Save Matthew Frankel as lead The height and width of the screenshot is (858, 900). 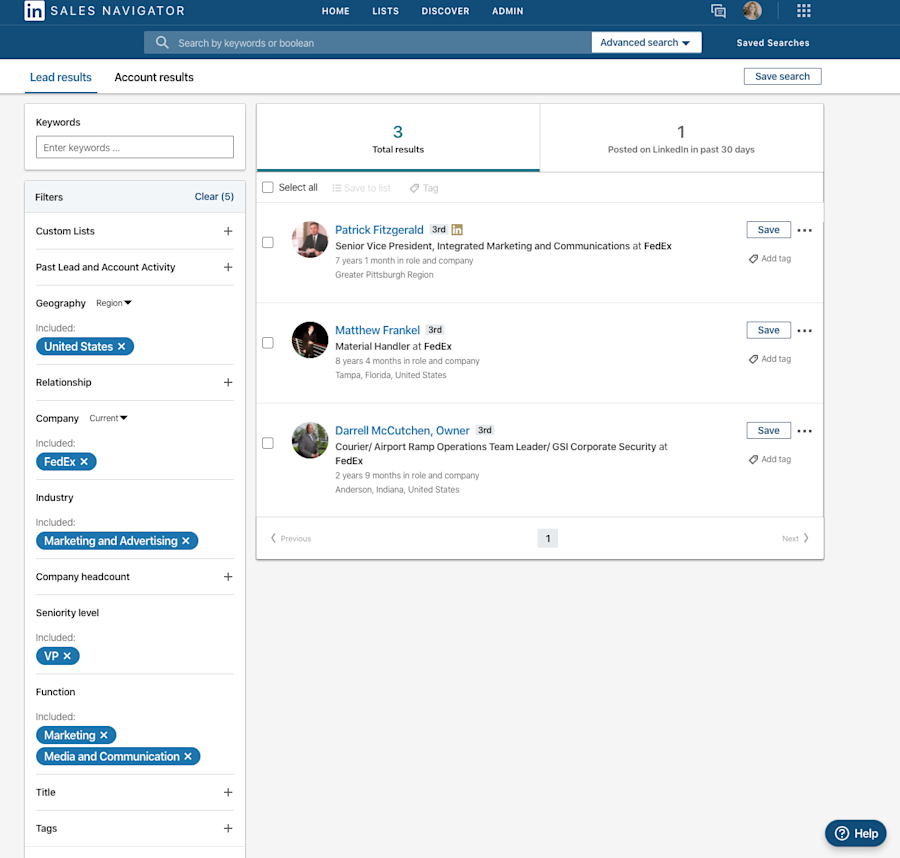point(769,330)
